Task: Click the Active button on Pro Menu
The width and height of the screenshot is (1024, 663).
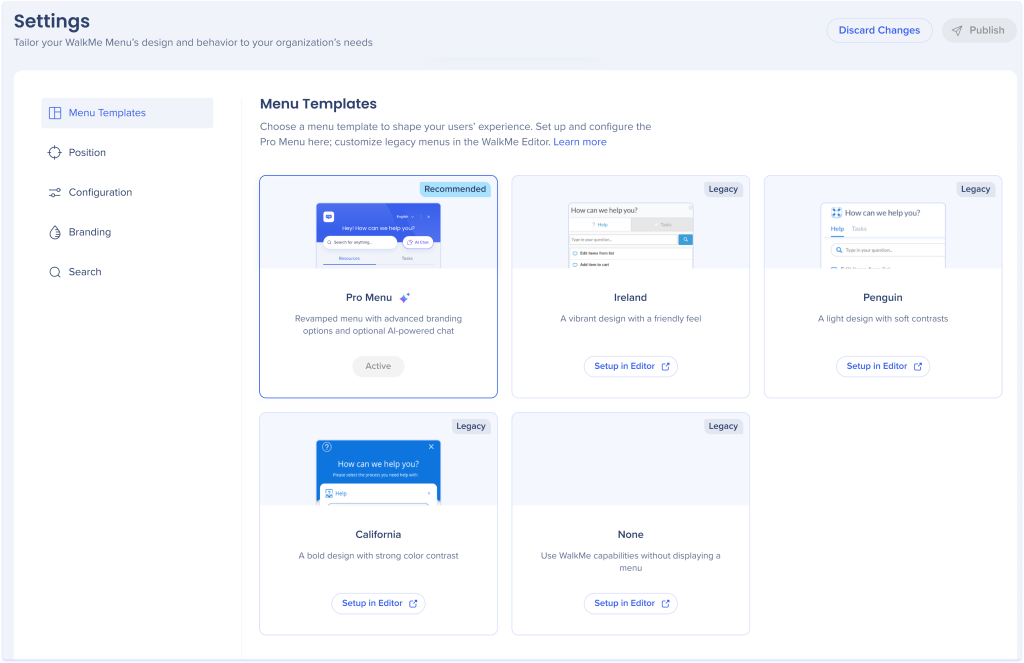Action: click(x=378, y=367)
